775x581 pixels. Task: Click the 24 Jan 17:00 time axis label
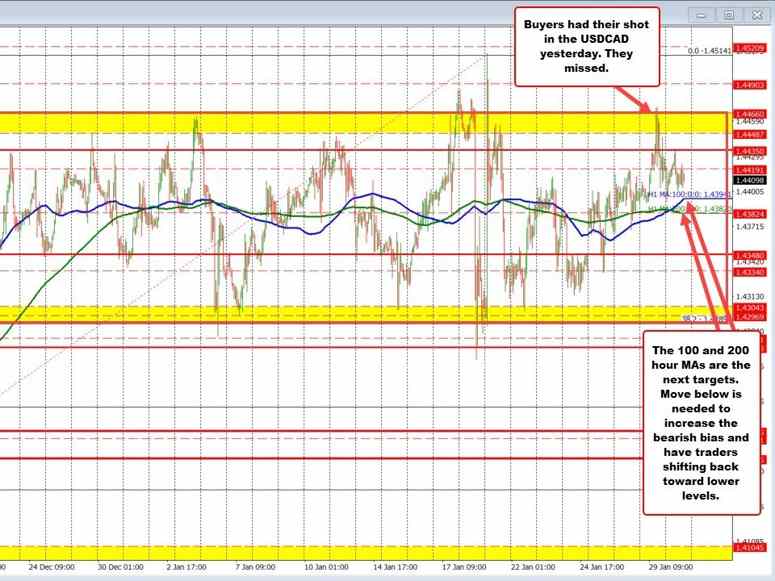pos(602,567)
